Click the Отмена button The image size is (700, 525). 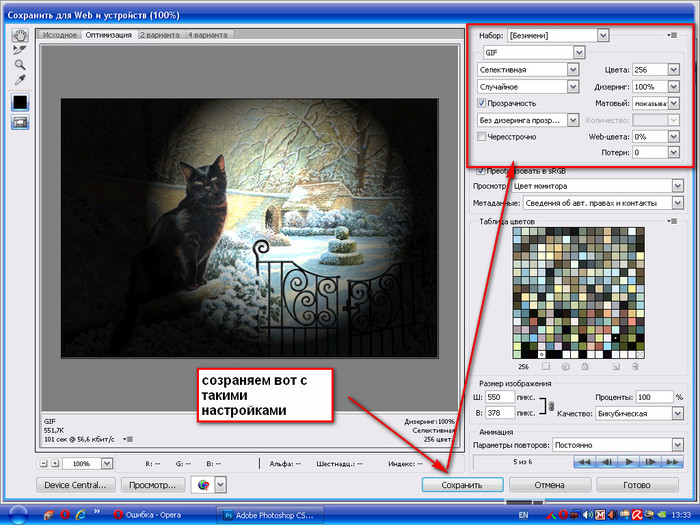[x=550, y=485]
